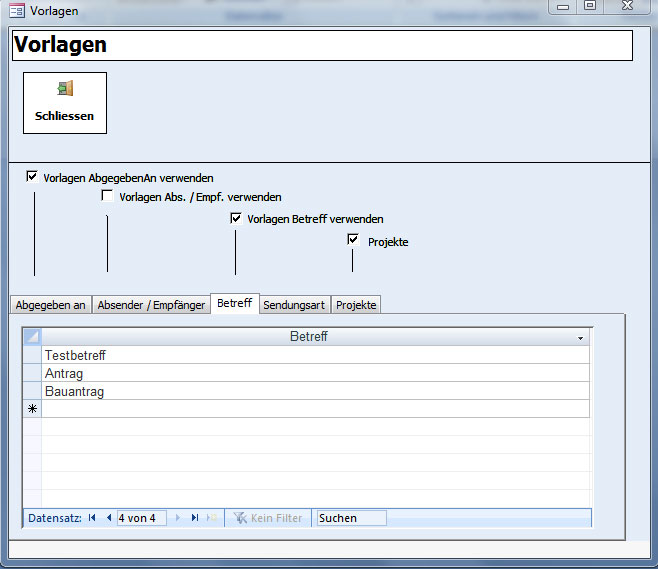The width and height of the screenshot is (658, 569).
Task: Click the Vorlagen form icon in title bar
Action: [x=17, y=10]
